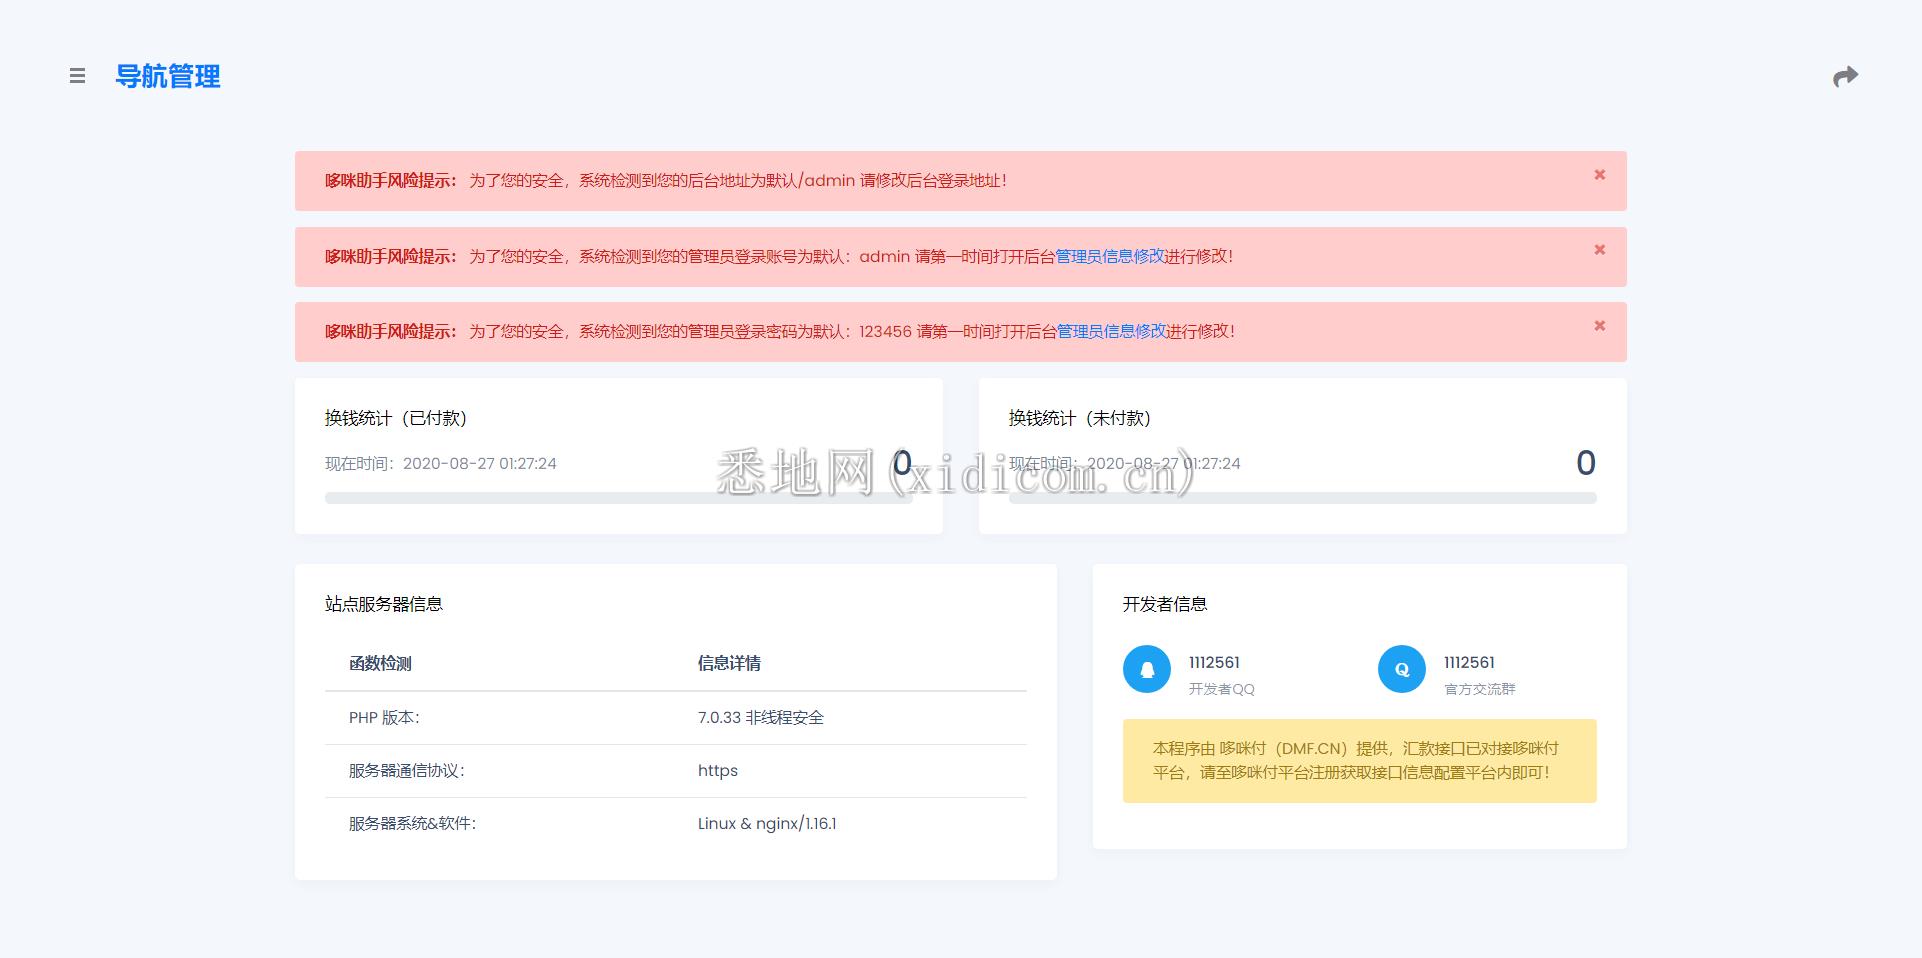This screenshot has width=1922, height=958.
Task: Click the 函数检测 column header
Action: point(380,663)
